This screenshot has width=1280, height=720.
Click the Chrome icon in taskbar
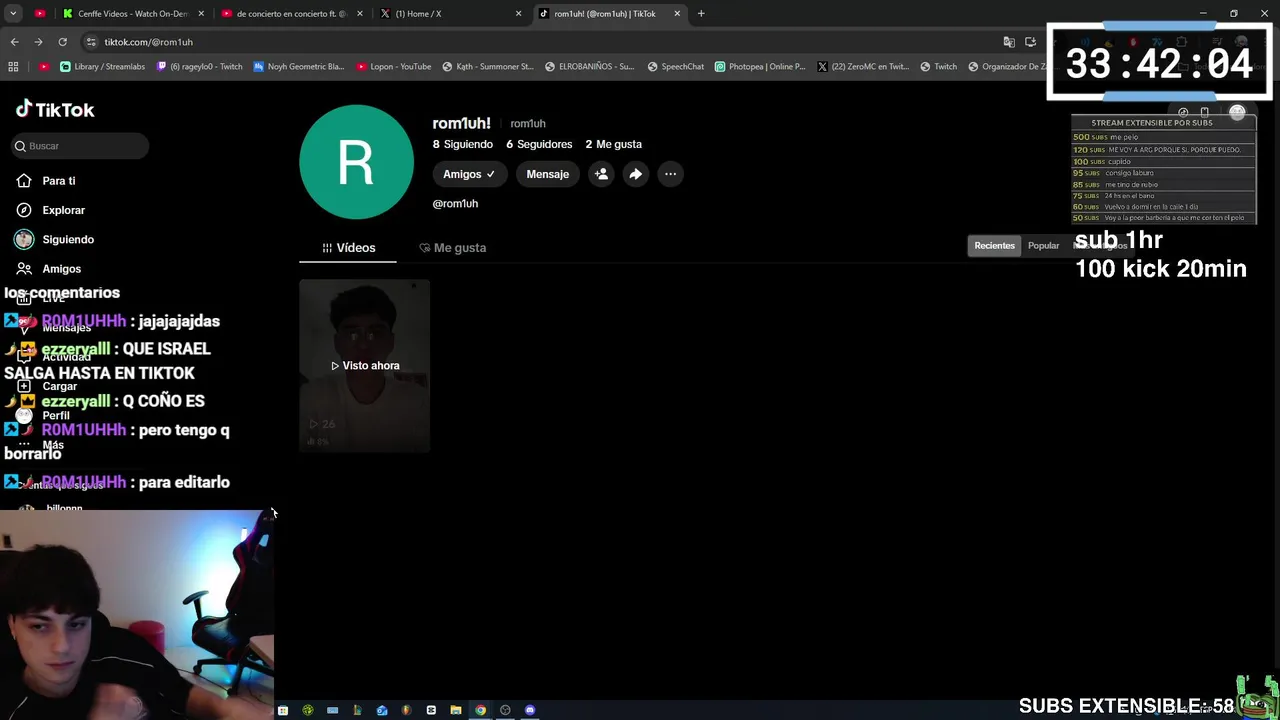(x=480, y=710)
